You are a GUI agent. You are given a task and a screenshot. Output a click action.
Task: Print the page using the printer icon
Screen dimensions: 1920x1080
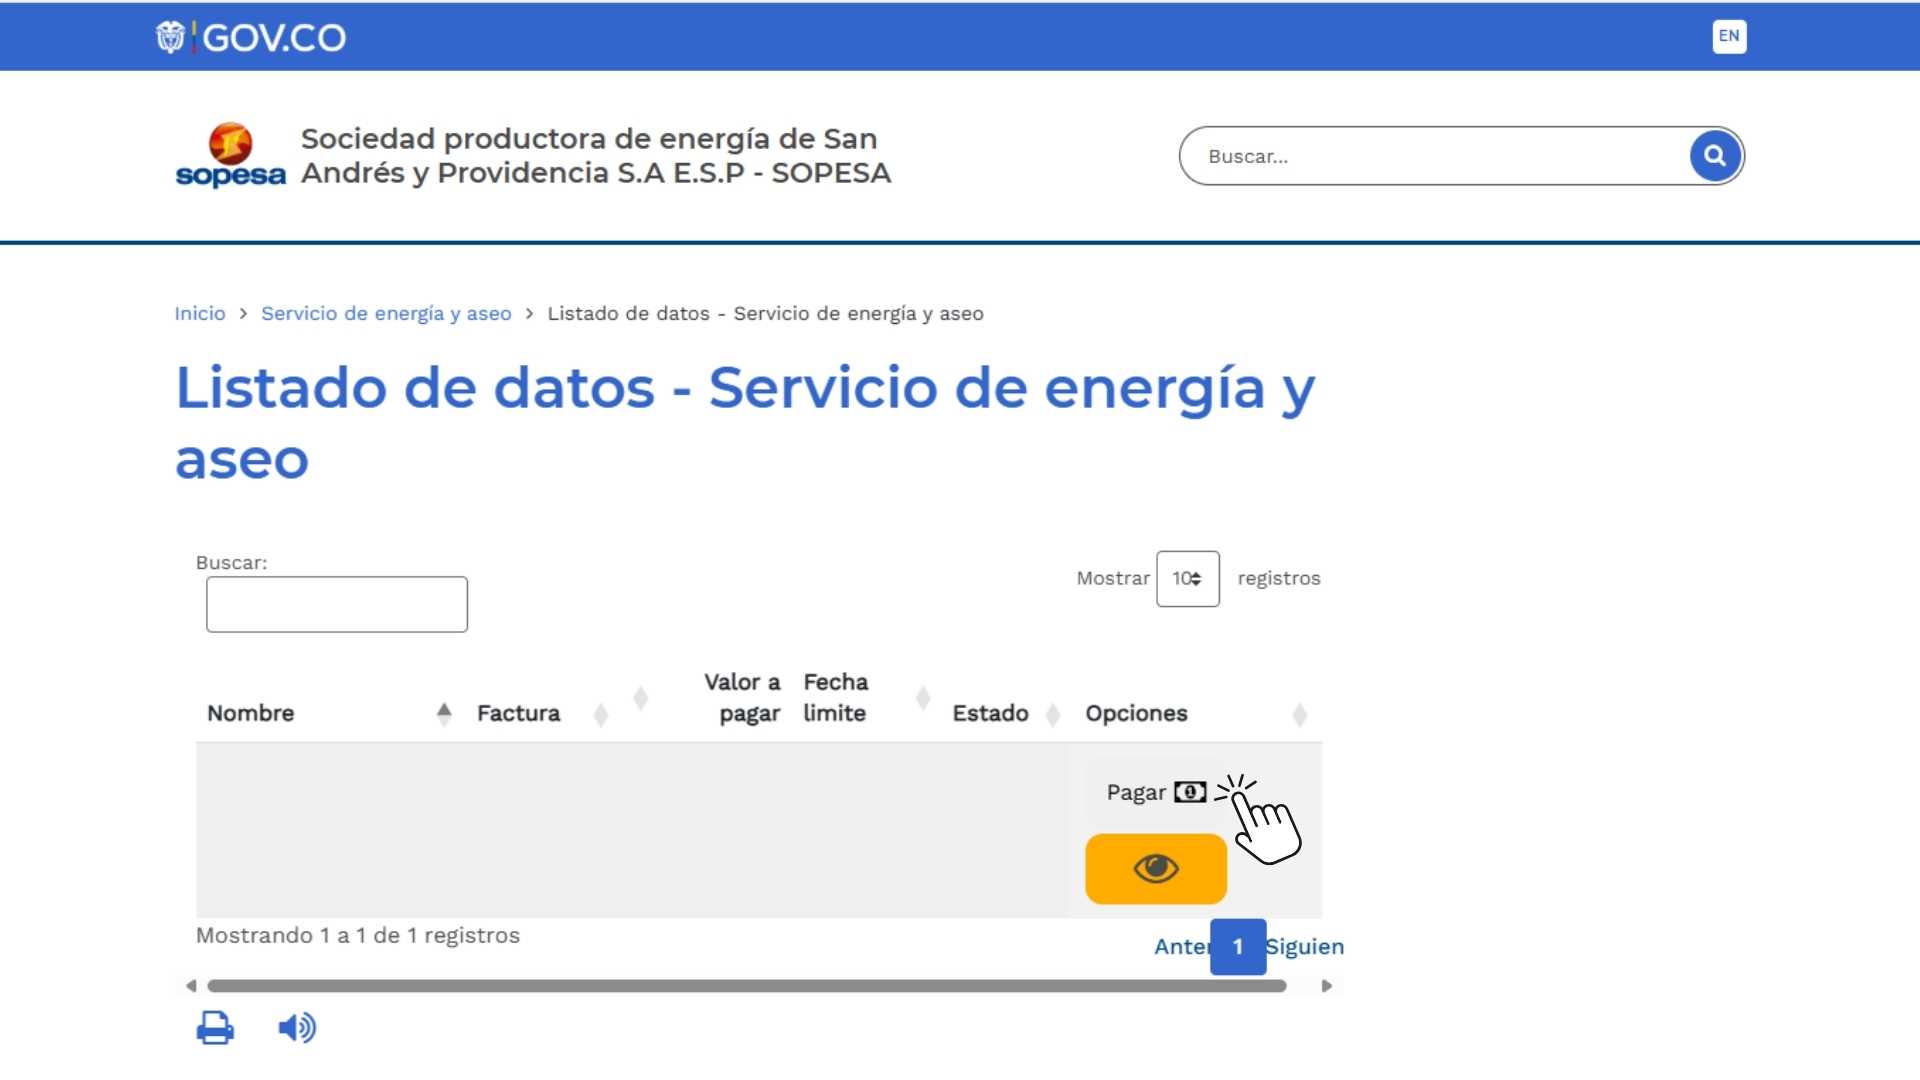(x=215, y=1027)
